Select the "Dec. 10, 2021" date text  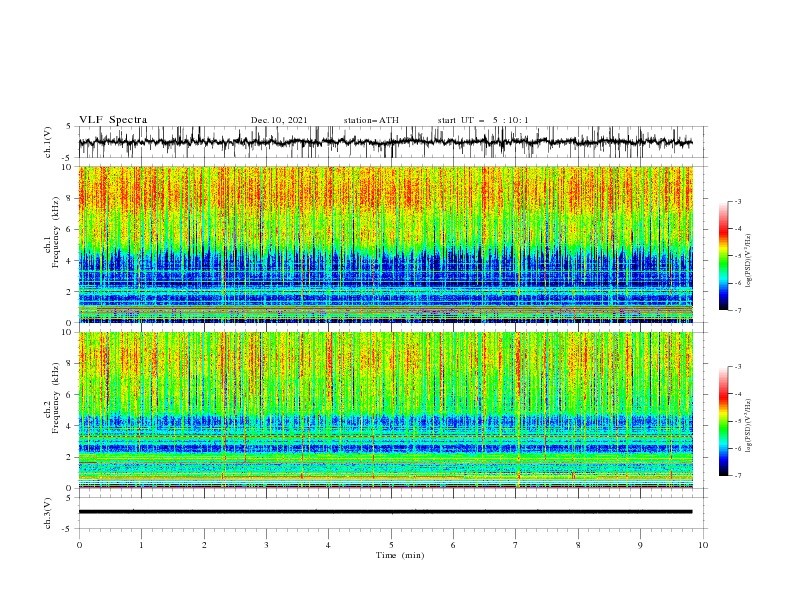[x=279, y=120]
